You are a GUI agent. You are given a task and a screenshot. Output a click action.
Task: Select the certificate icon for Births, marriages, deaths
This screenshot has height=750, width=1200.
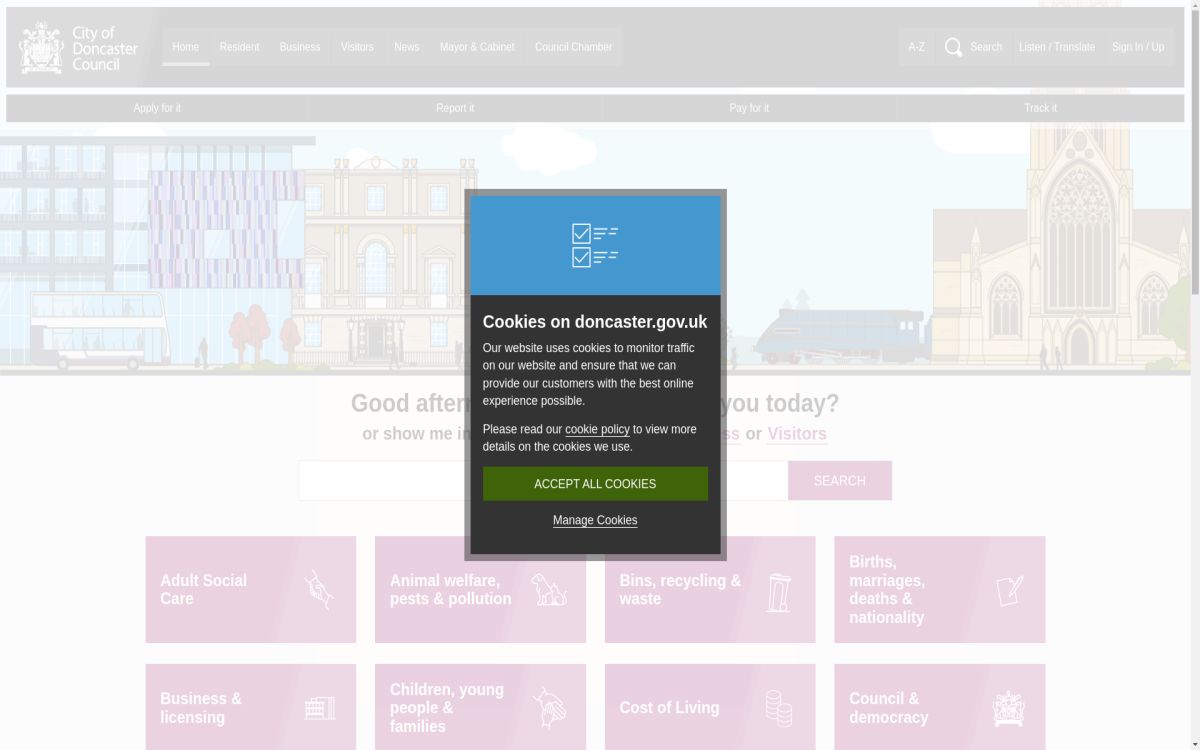[1009, 589]
